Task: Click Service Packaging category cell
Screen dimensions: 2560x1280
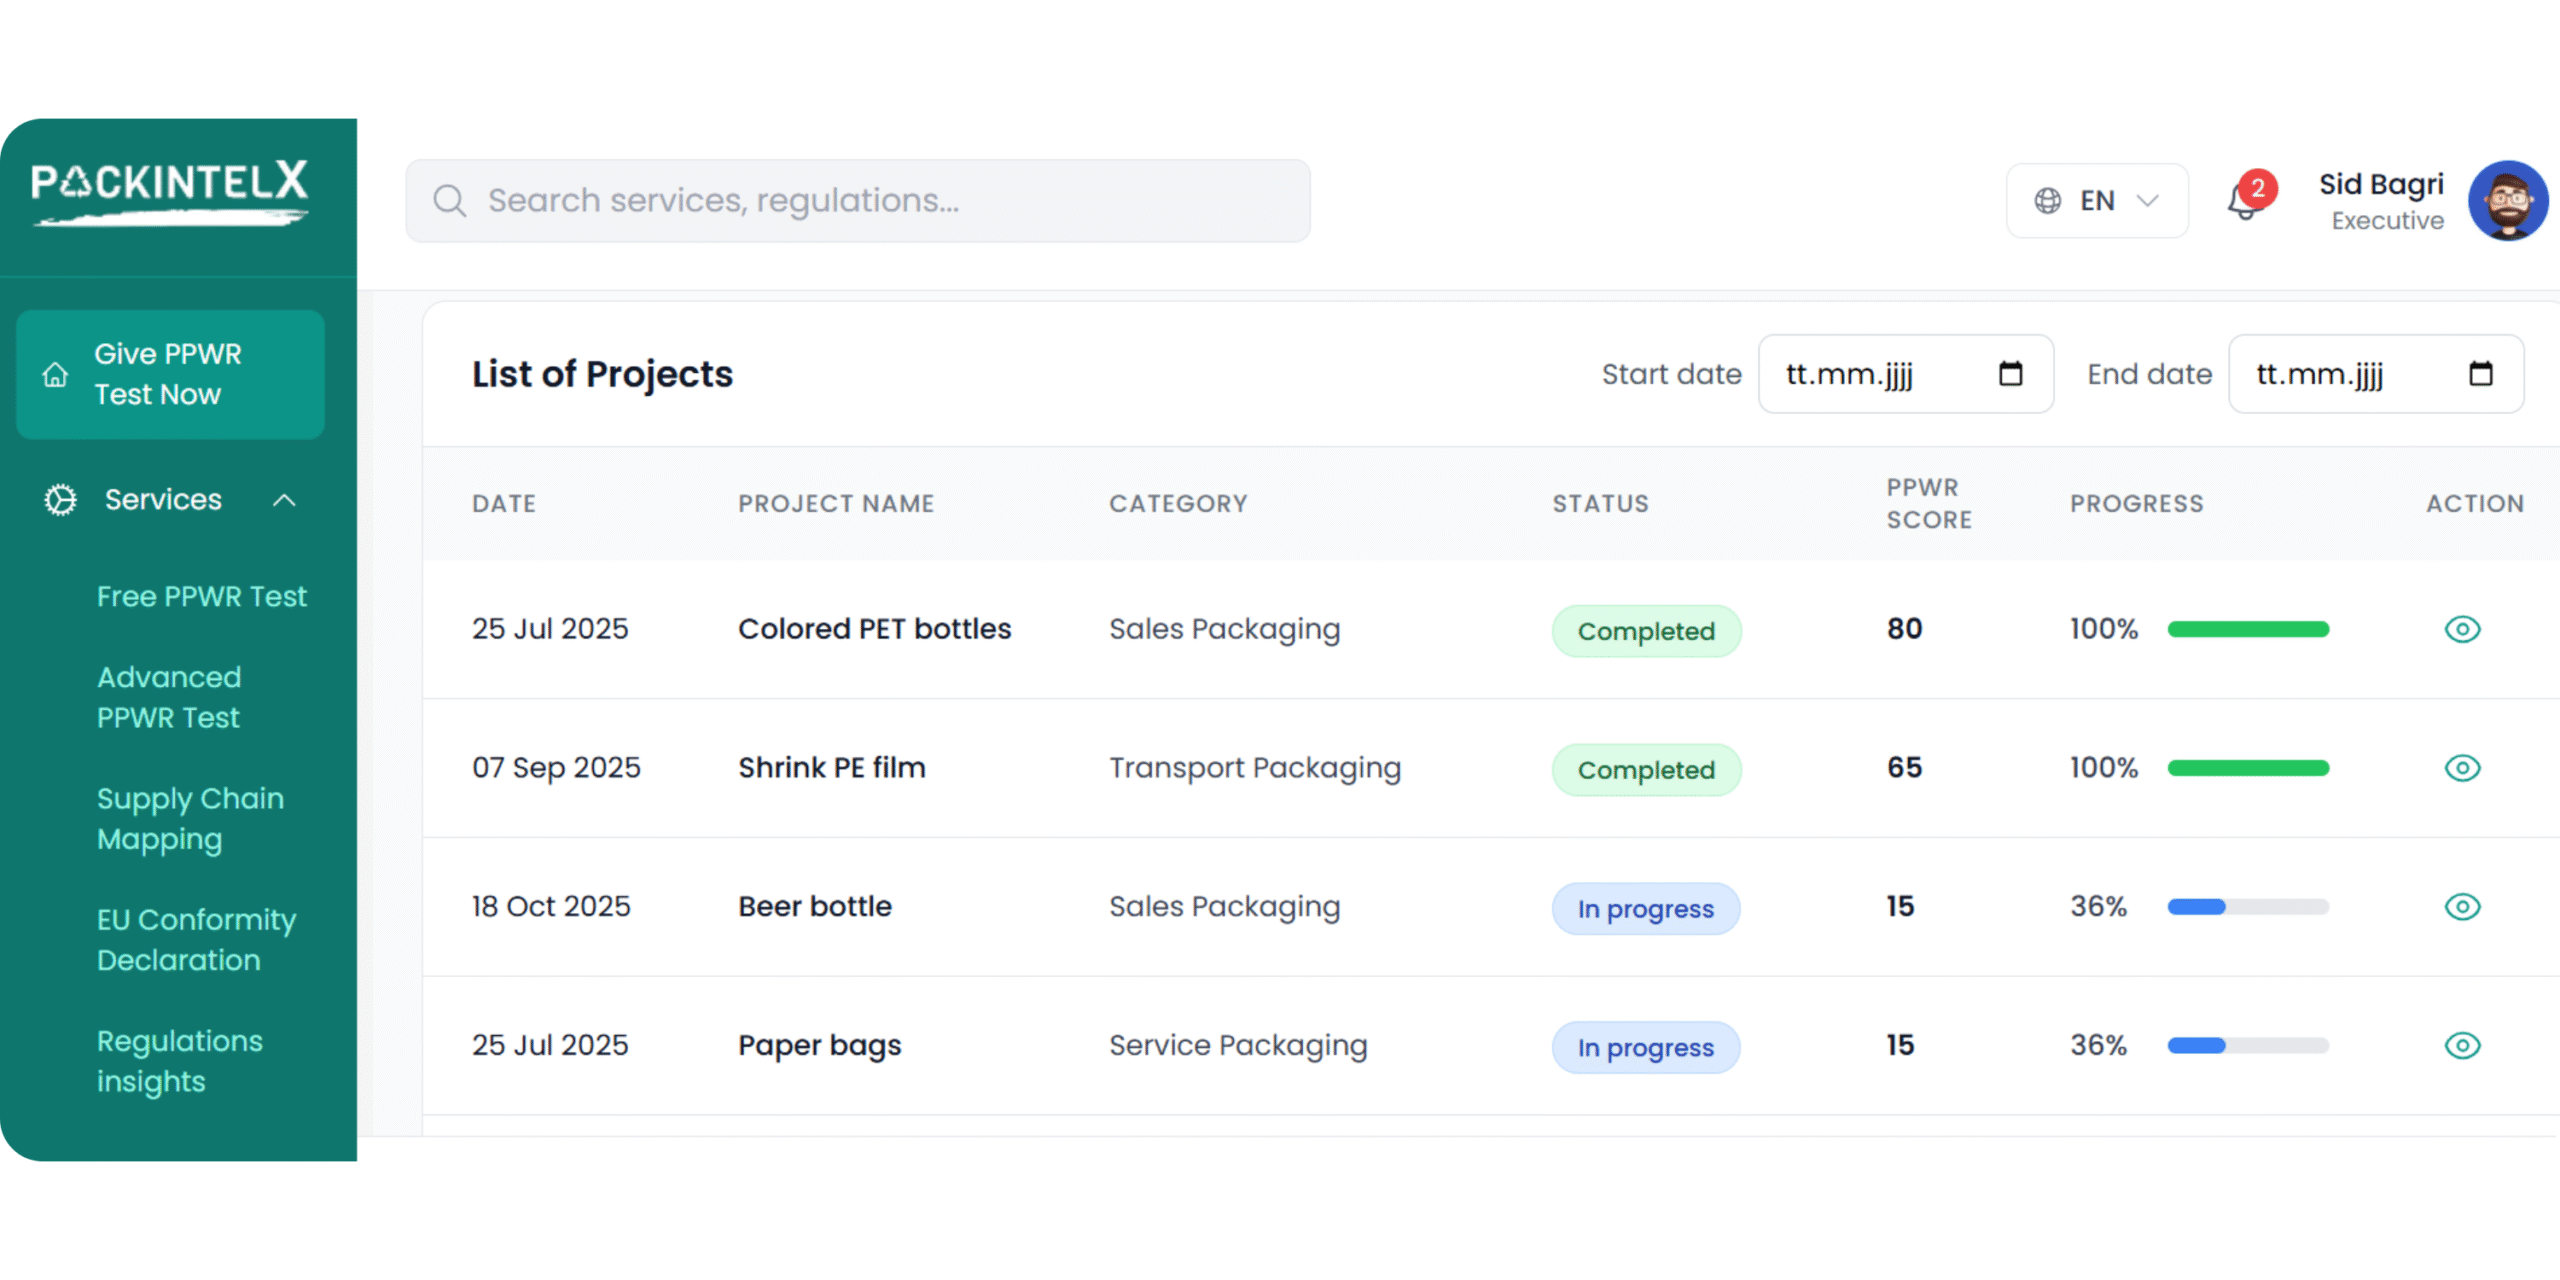Action: pos(1238,1046)
